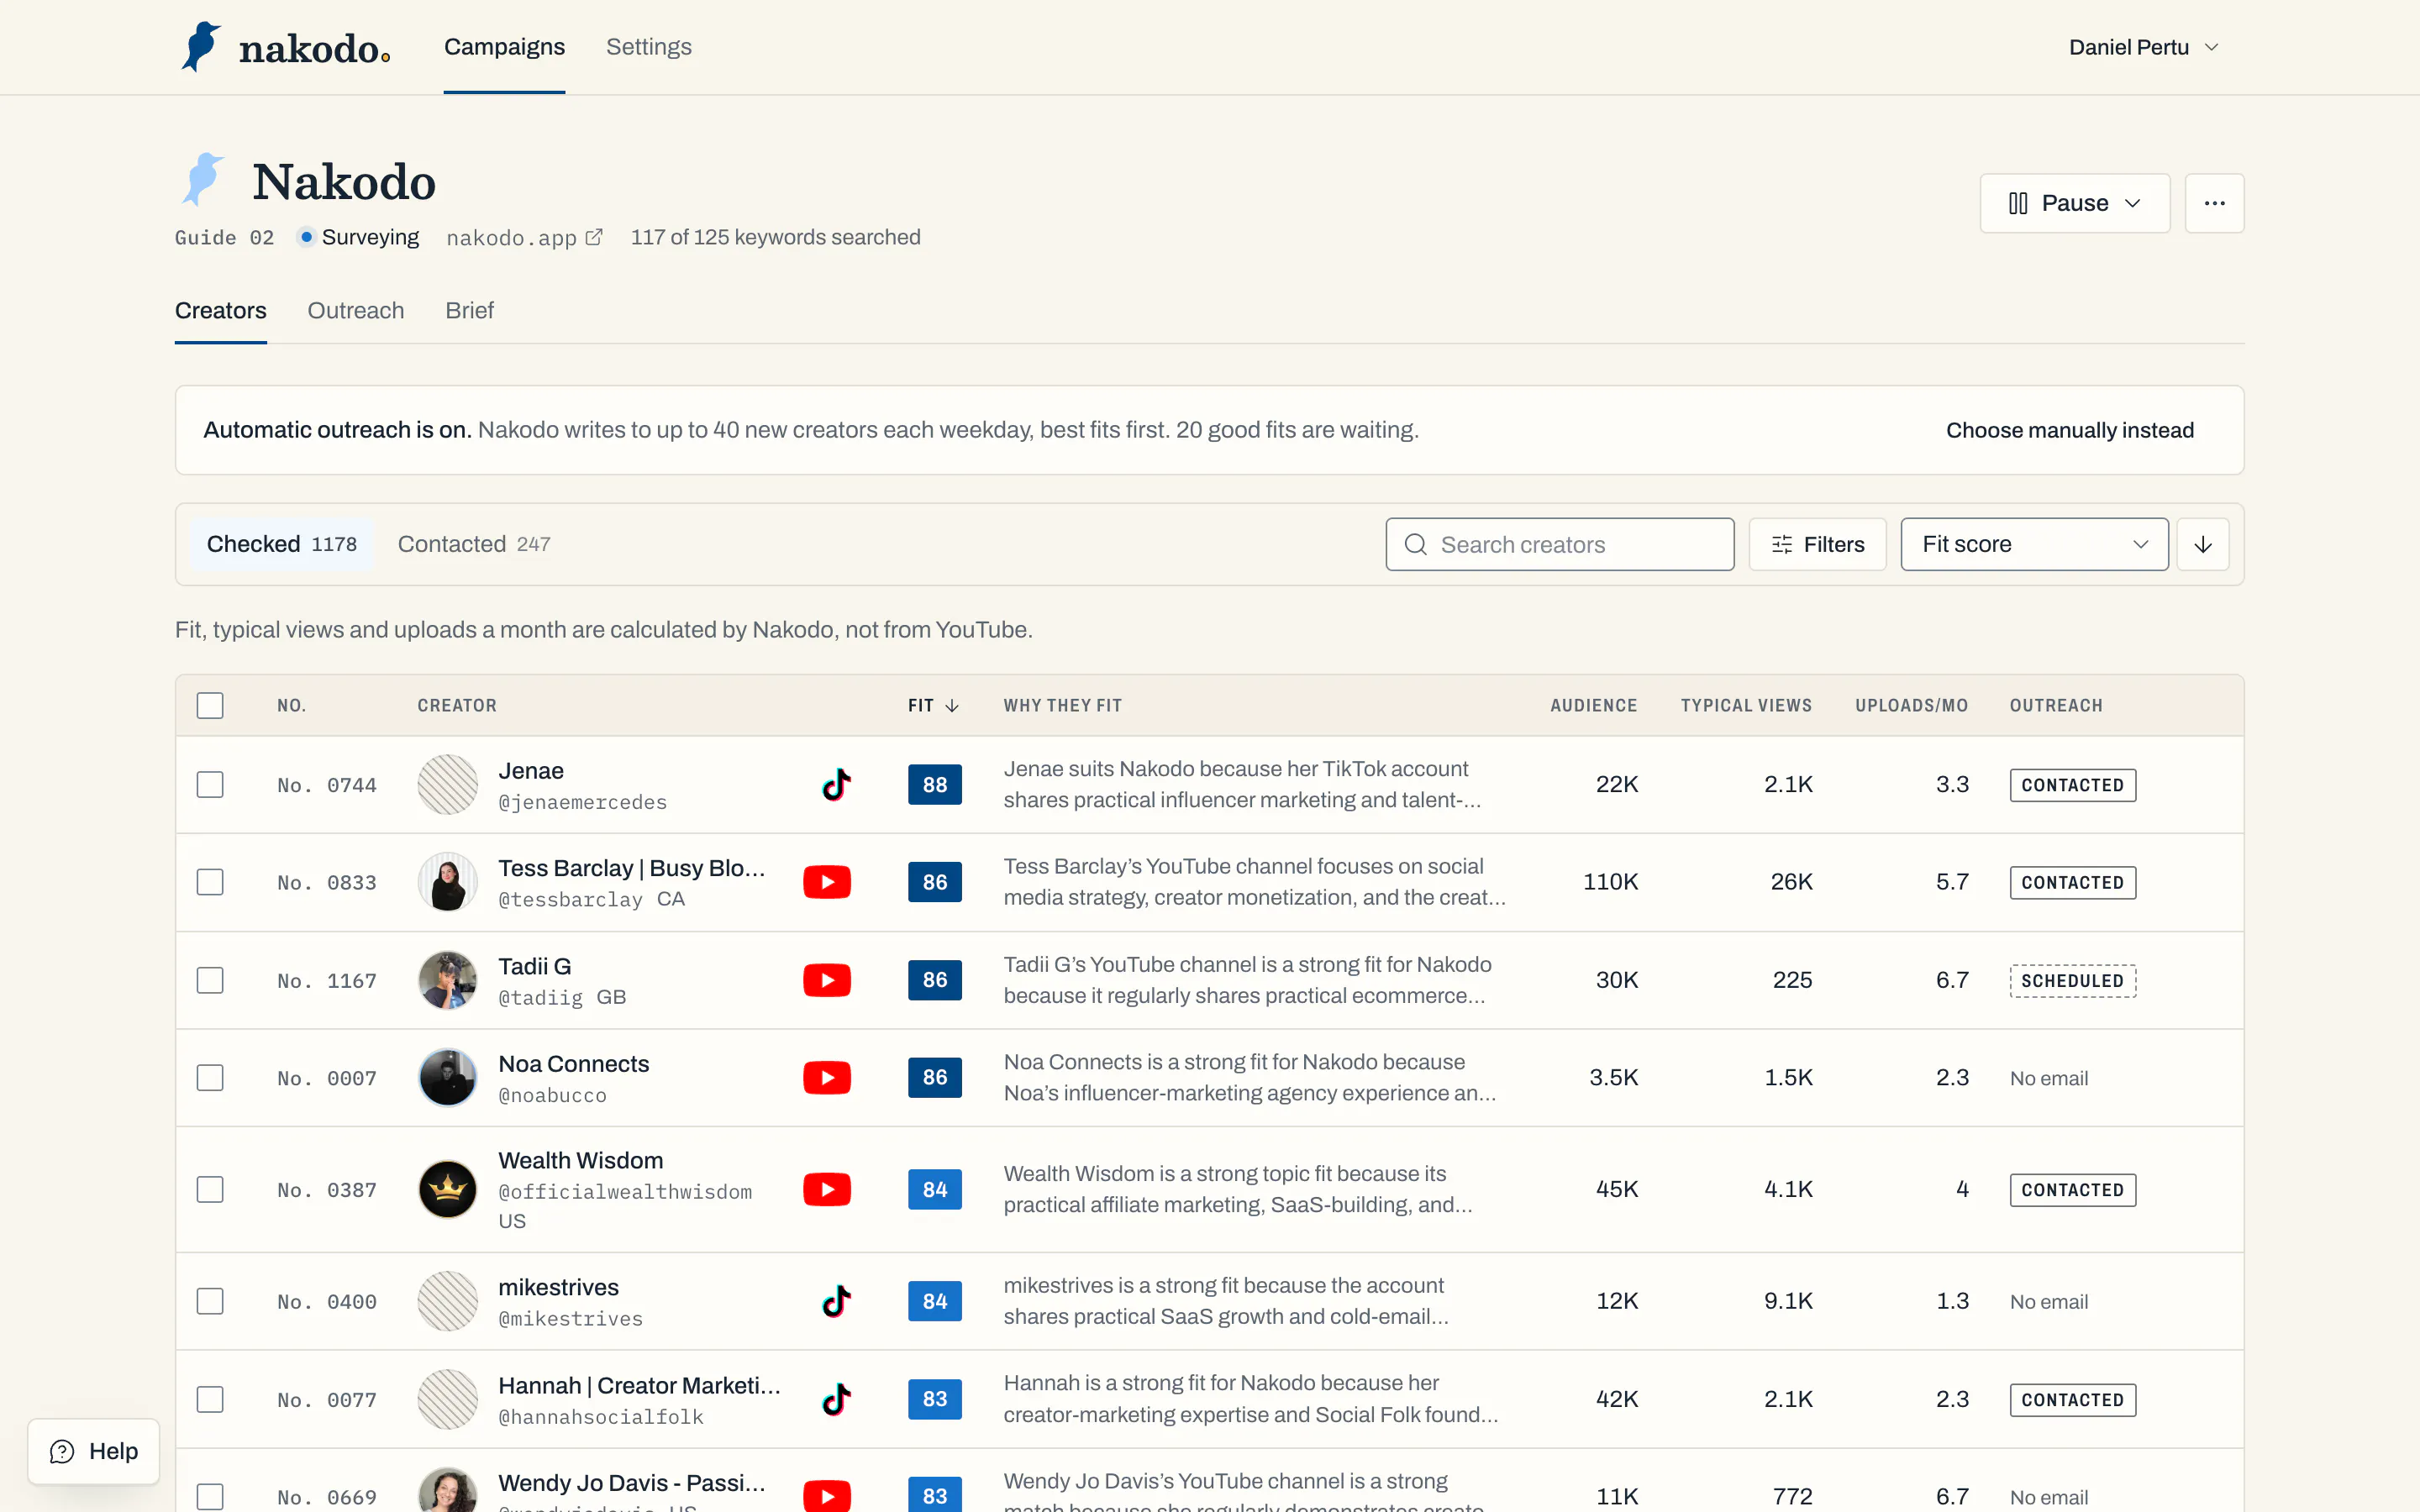Open the external link icon beside nakodo.app
The height and width of the screenshot is (1512, 2420).
[594, 237]
